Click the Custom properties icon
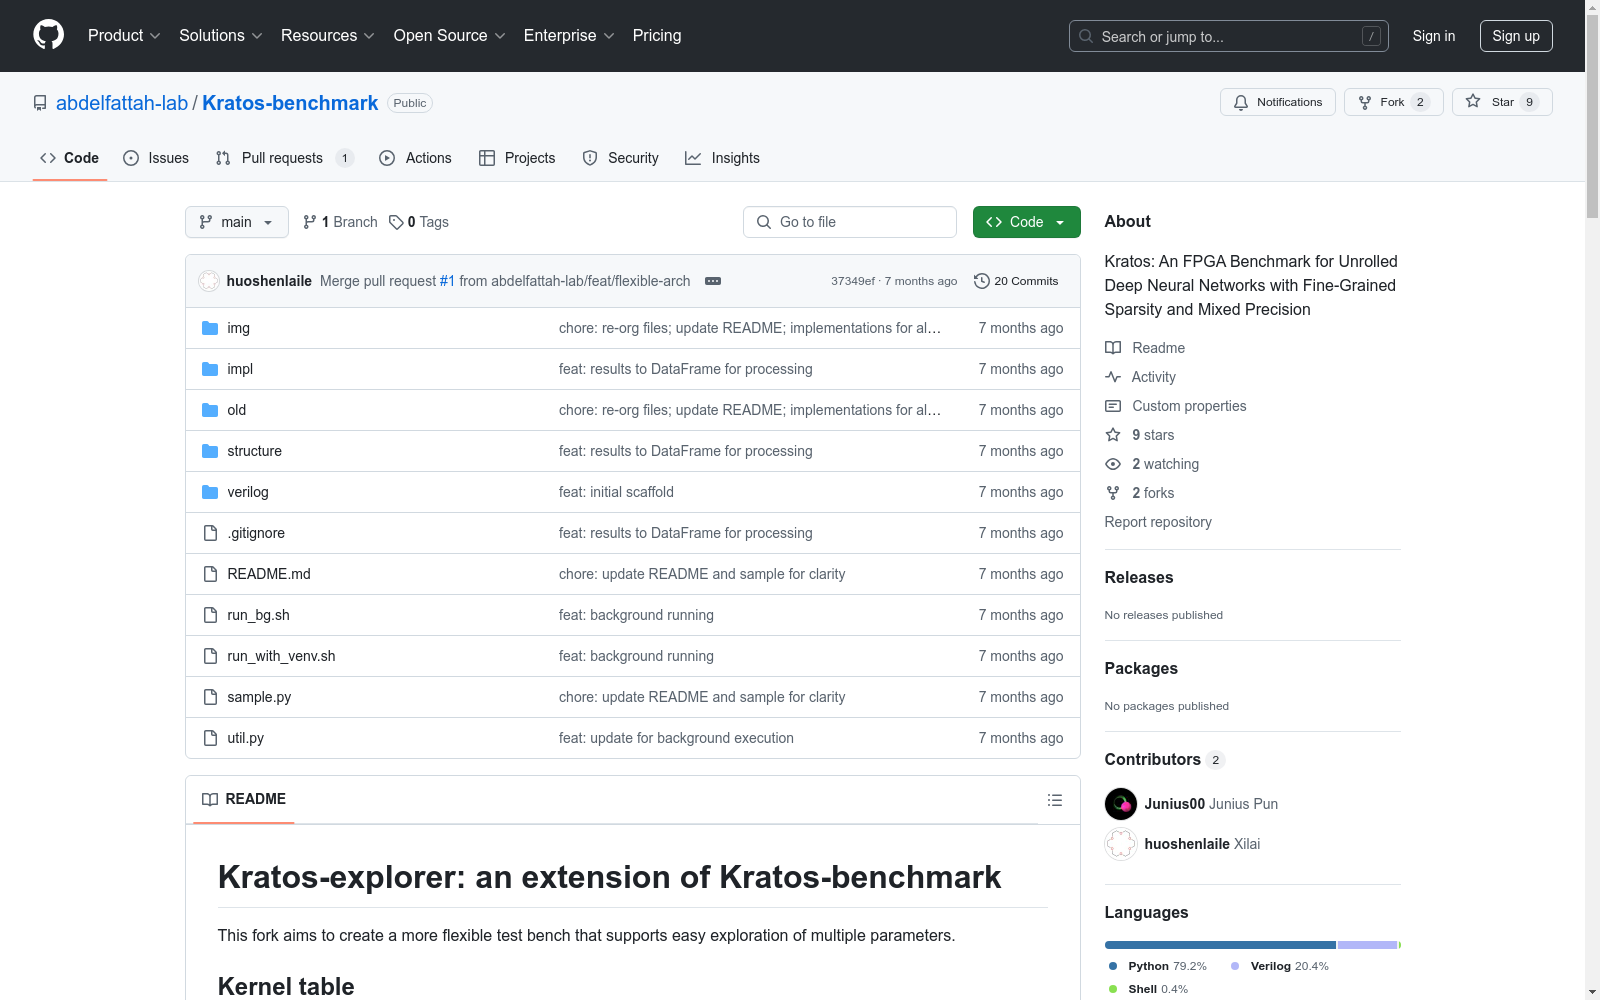The image size is (1600, 1000). [1113, 406]
